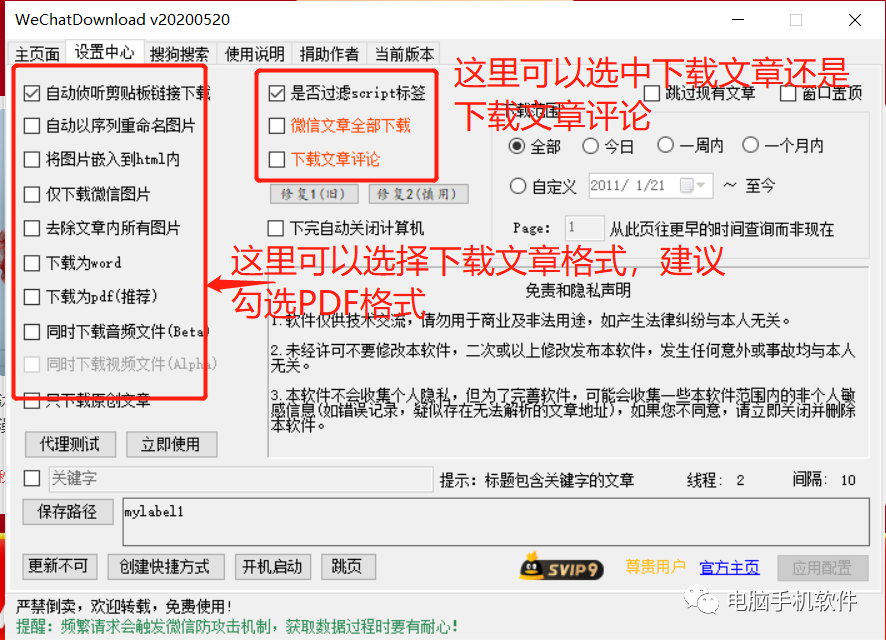
Task: Check 微信文章全部下载 option
Action: 277,126
